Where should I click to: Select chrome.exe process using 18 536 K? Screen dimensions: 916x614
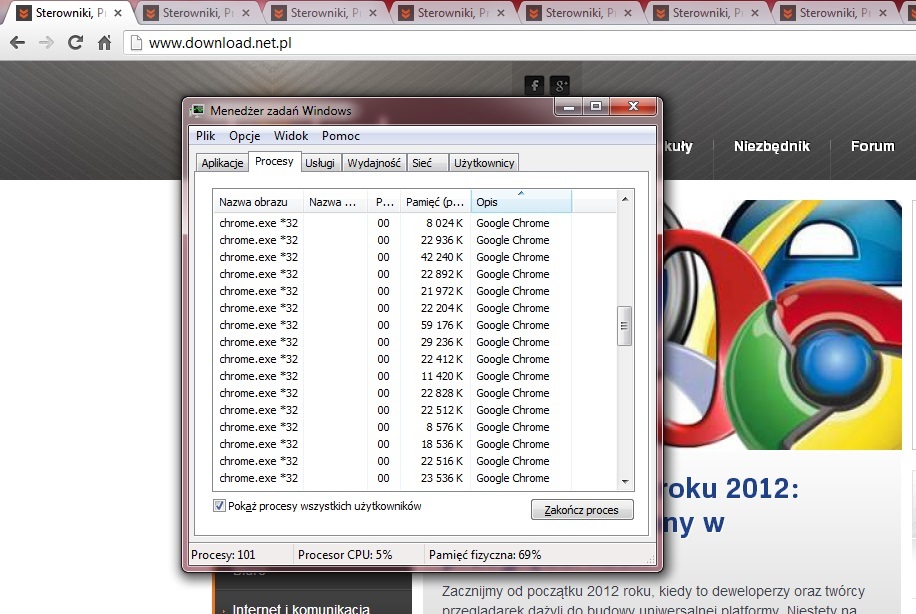coord(414,444)
